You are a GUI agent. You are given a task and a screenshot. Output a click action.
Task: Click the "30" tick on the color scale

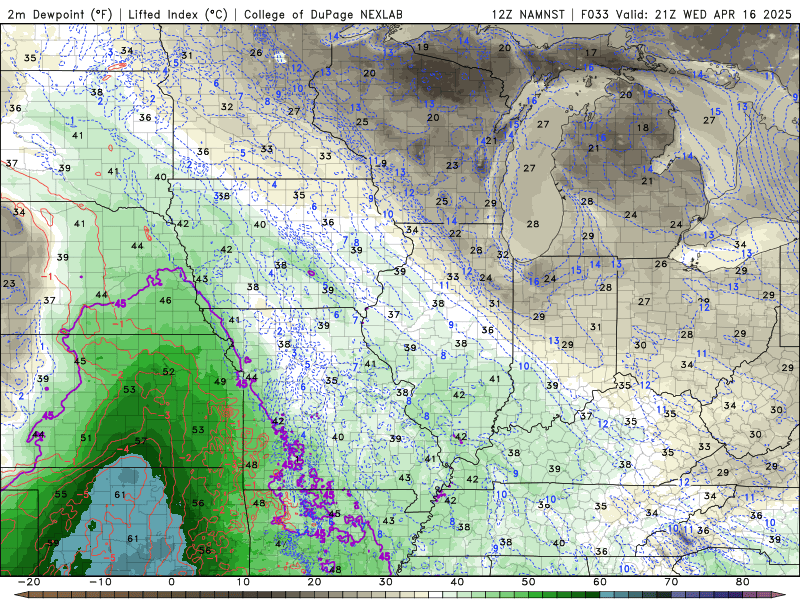pos(386,582)
